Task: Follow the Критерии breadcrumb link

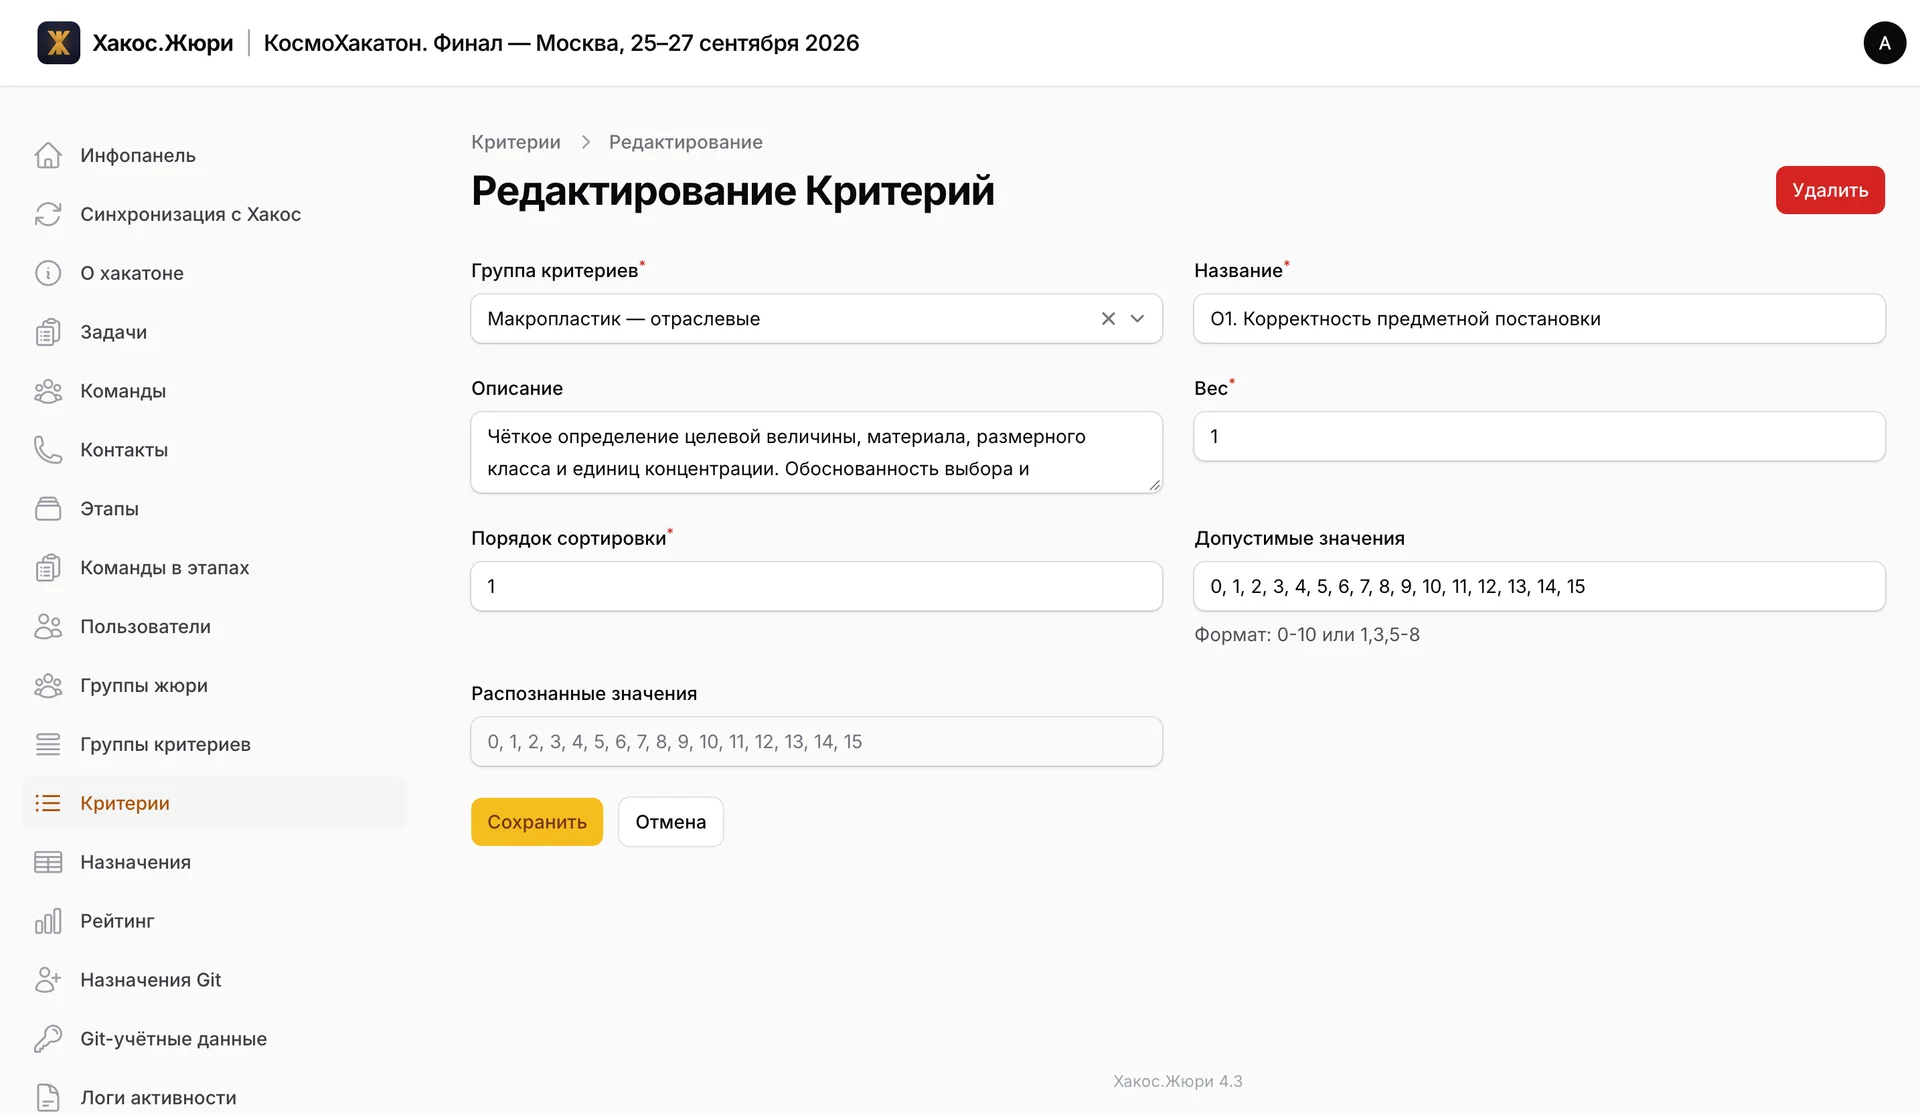Action: (516, 142)
